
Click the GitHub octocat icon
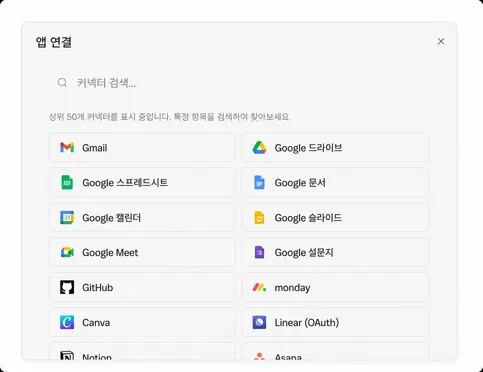(67, 287)
